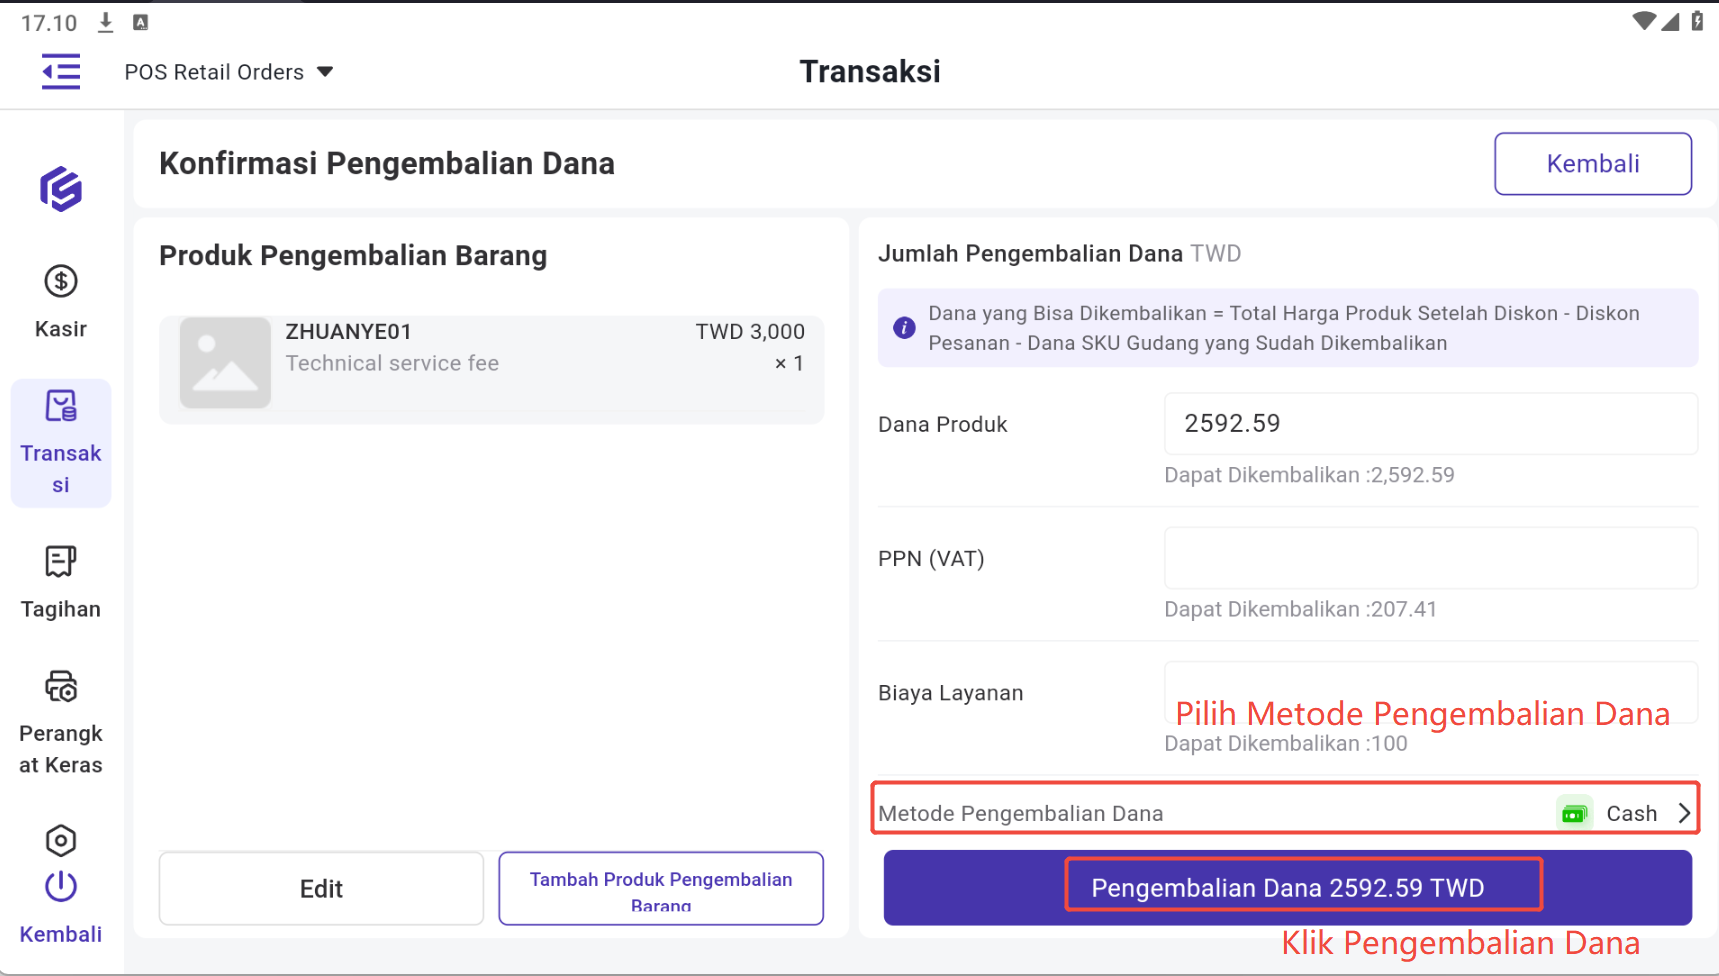Select the Transaksi sidebar icon

(x=61, y=407)
